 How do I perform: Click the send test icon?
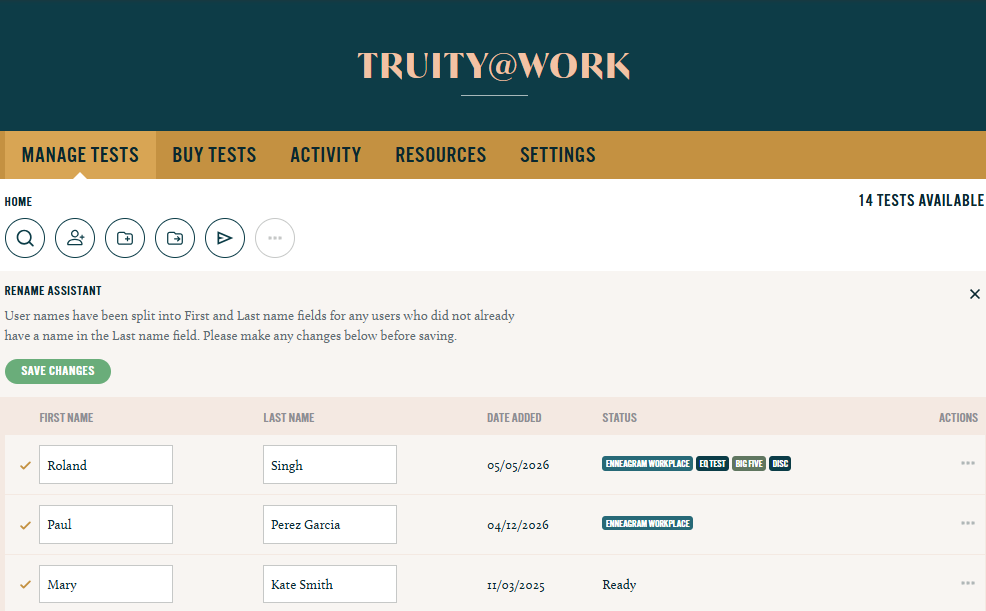click(225, 238)
